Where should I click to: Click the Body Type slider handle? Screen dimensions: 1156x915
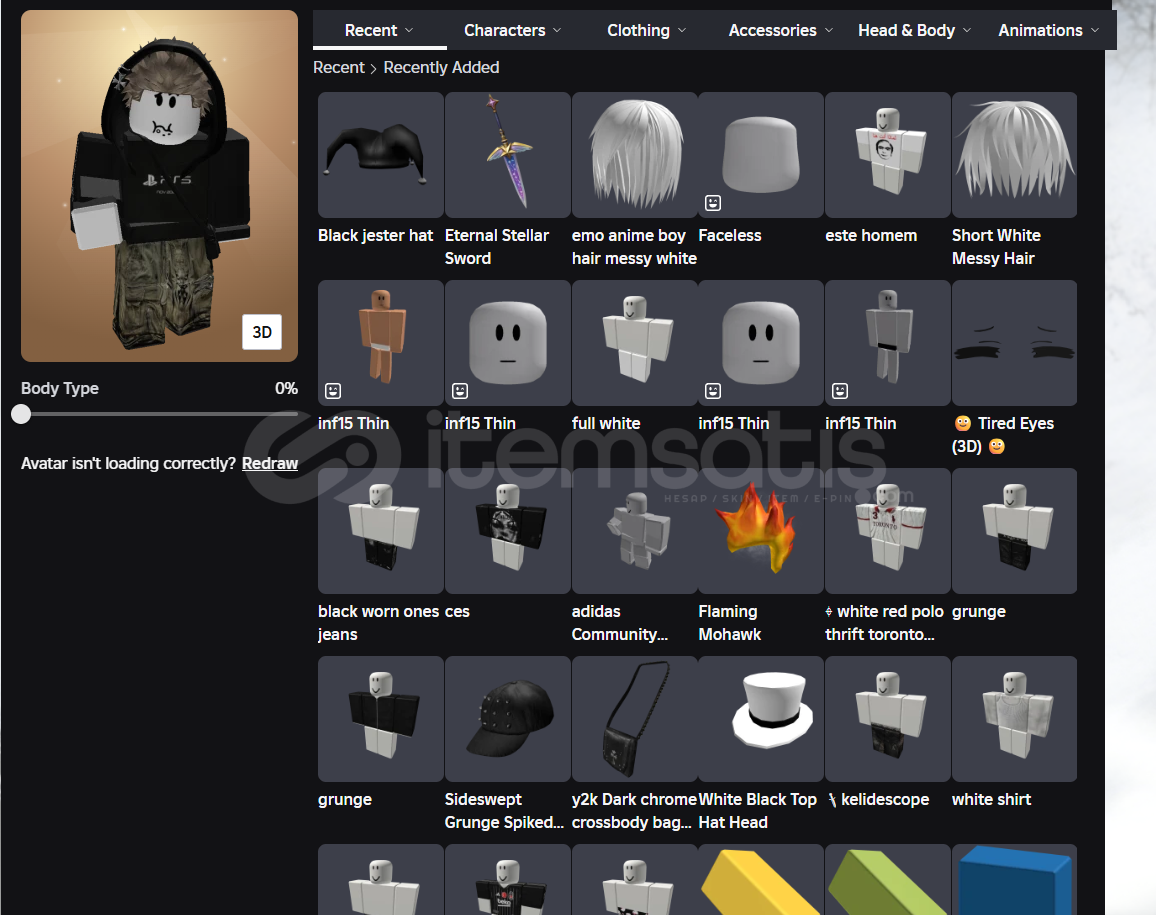click(x=21, y=414)
